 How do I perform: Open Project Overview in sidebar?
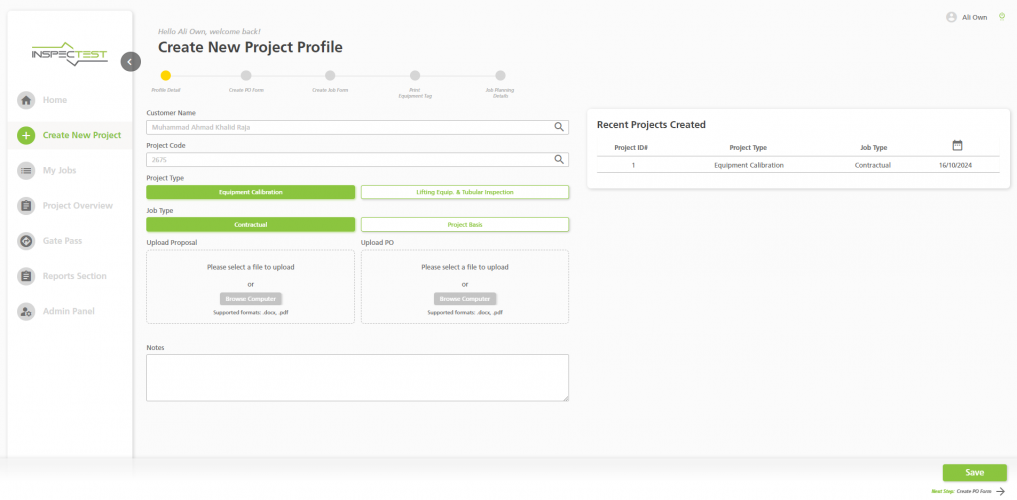pyautogui.click(x=77, y=206)
